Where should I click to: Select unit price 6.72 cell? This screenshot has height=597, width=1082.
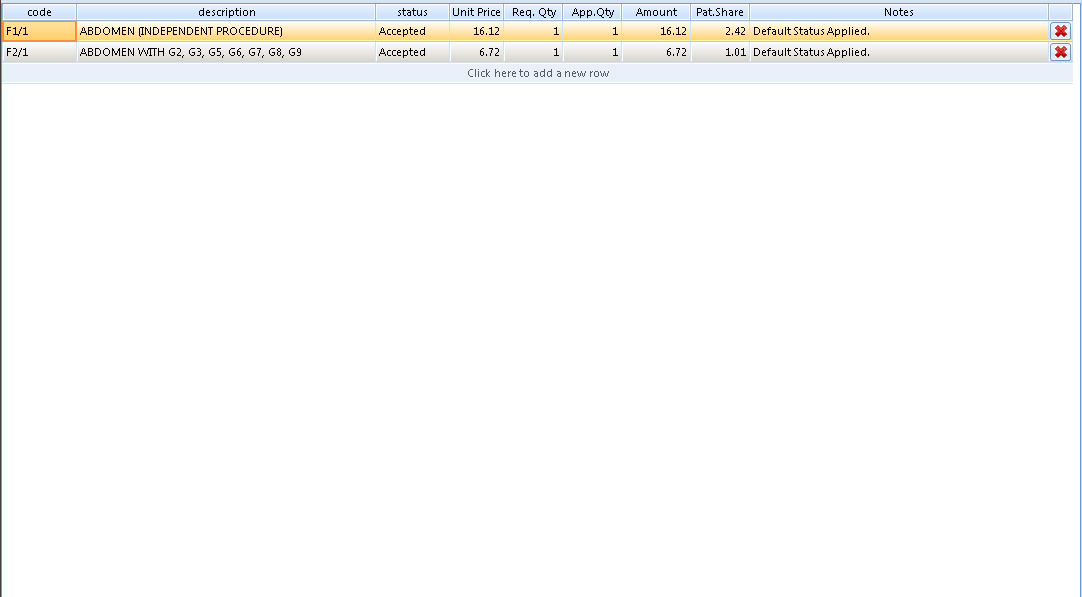[476, 52]
